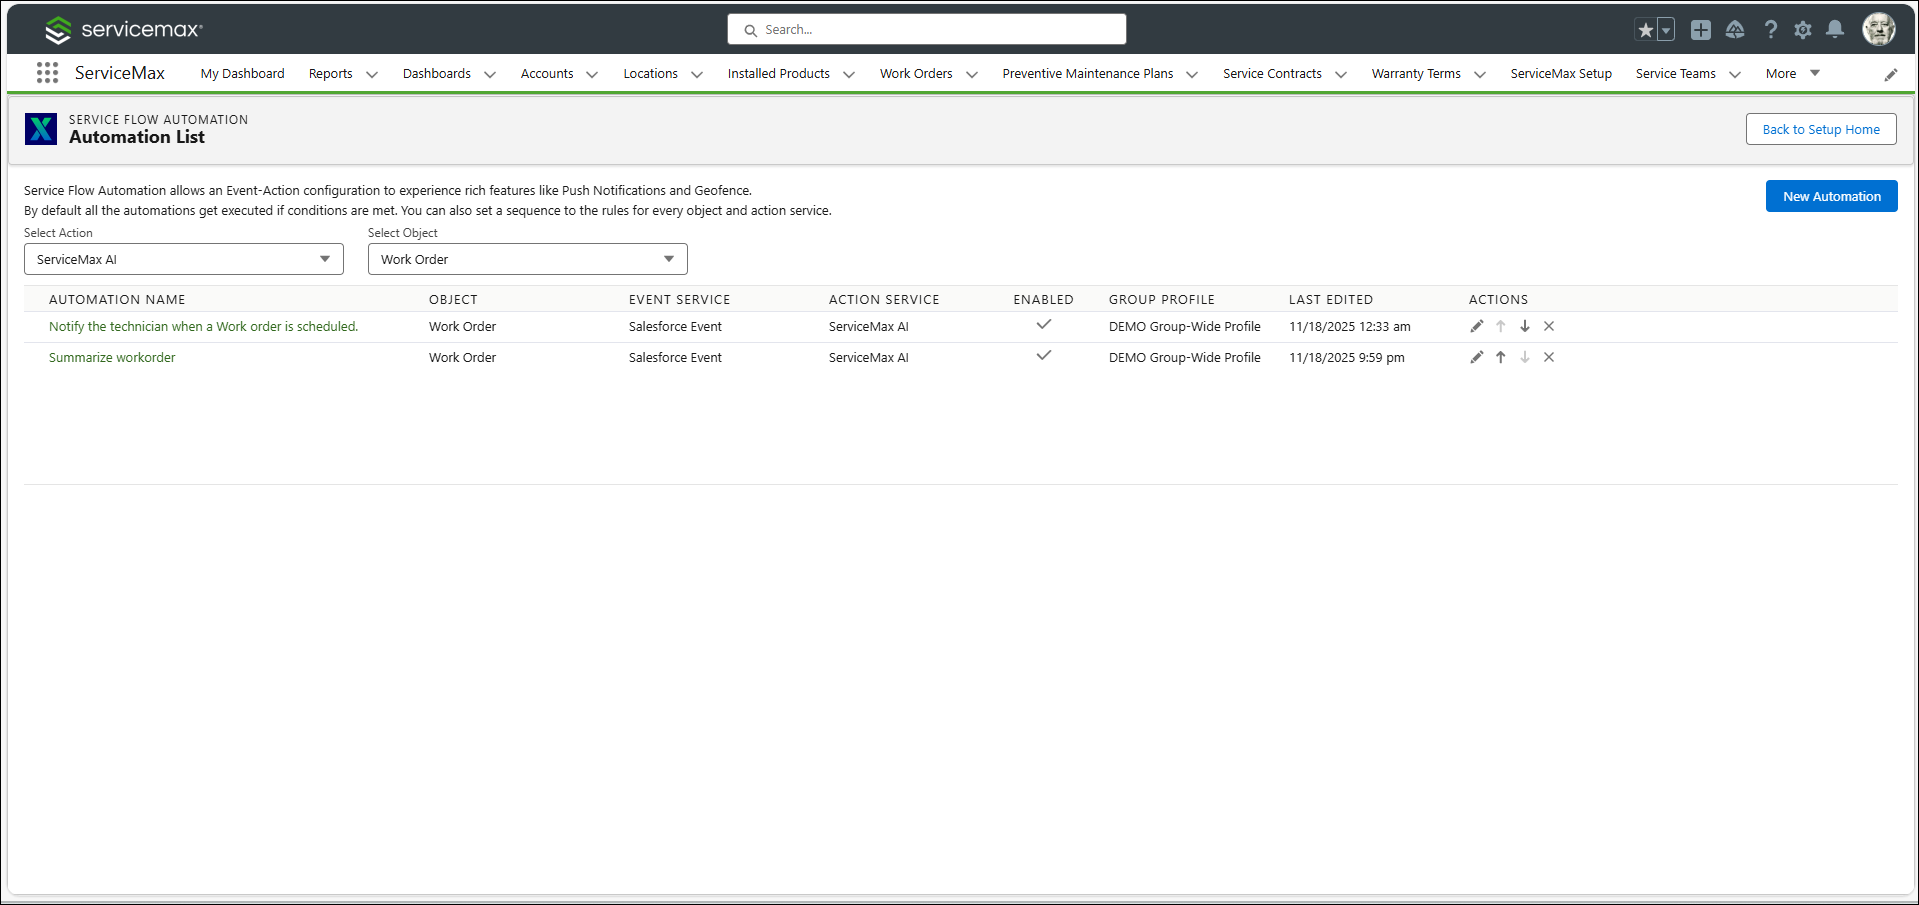Open the Work Orders tab

916,73
